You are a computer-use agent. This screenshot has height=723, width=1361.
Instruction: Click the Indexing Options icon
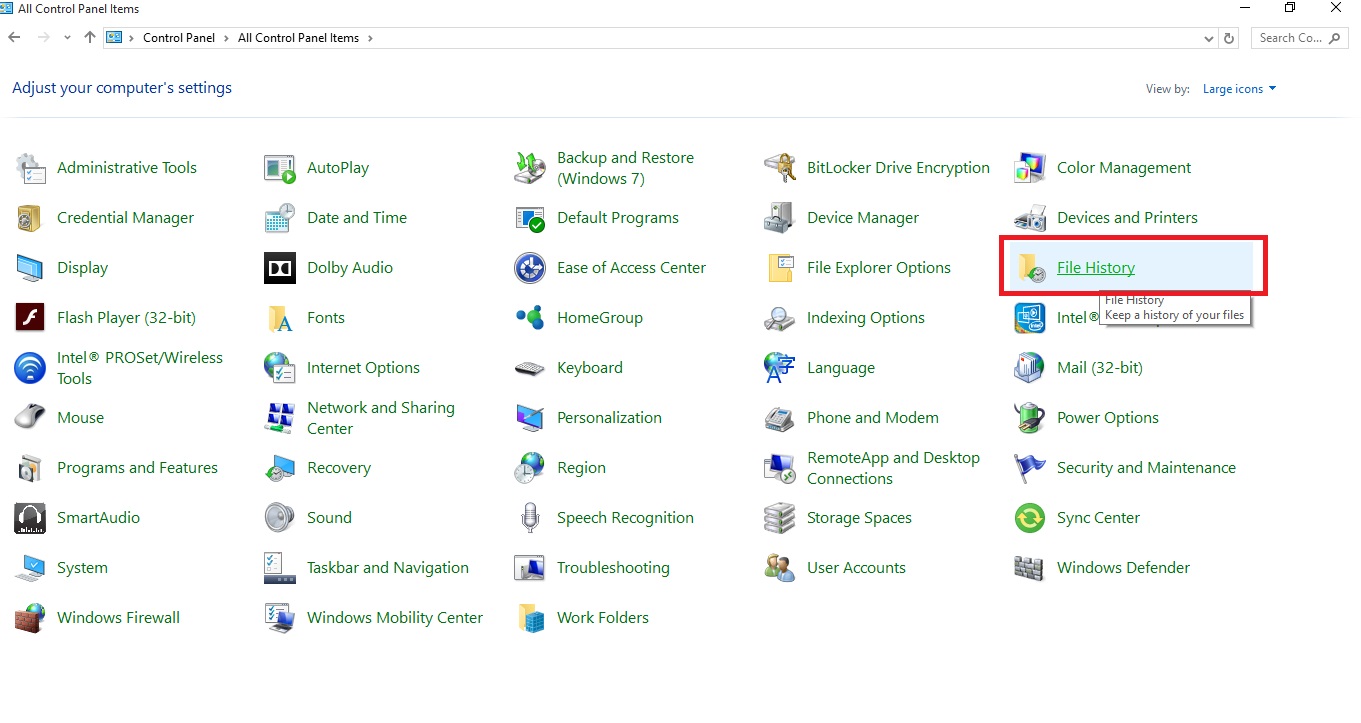point(780,318)
